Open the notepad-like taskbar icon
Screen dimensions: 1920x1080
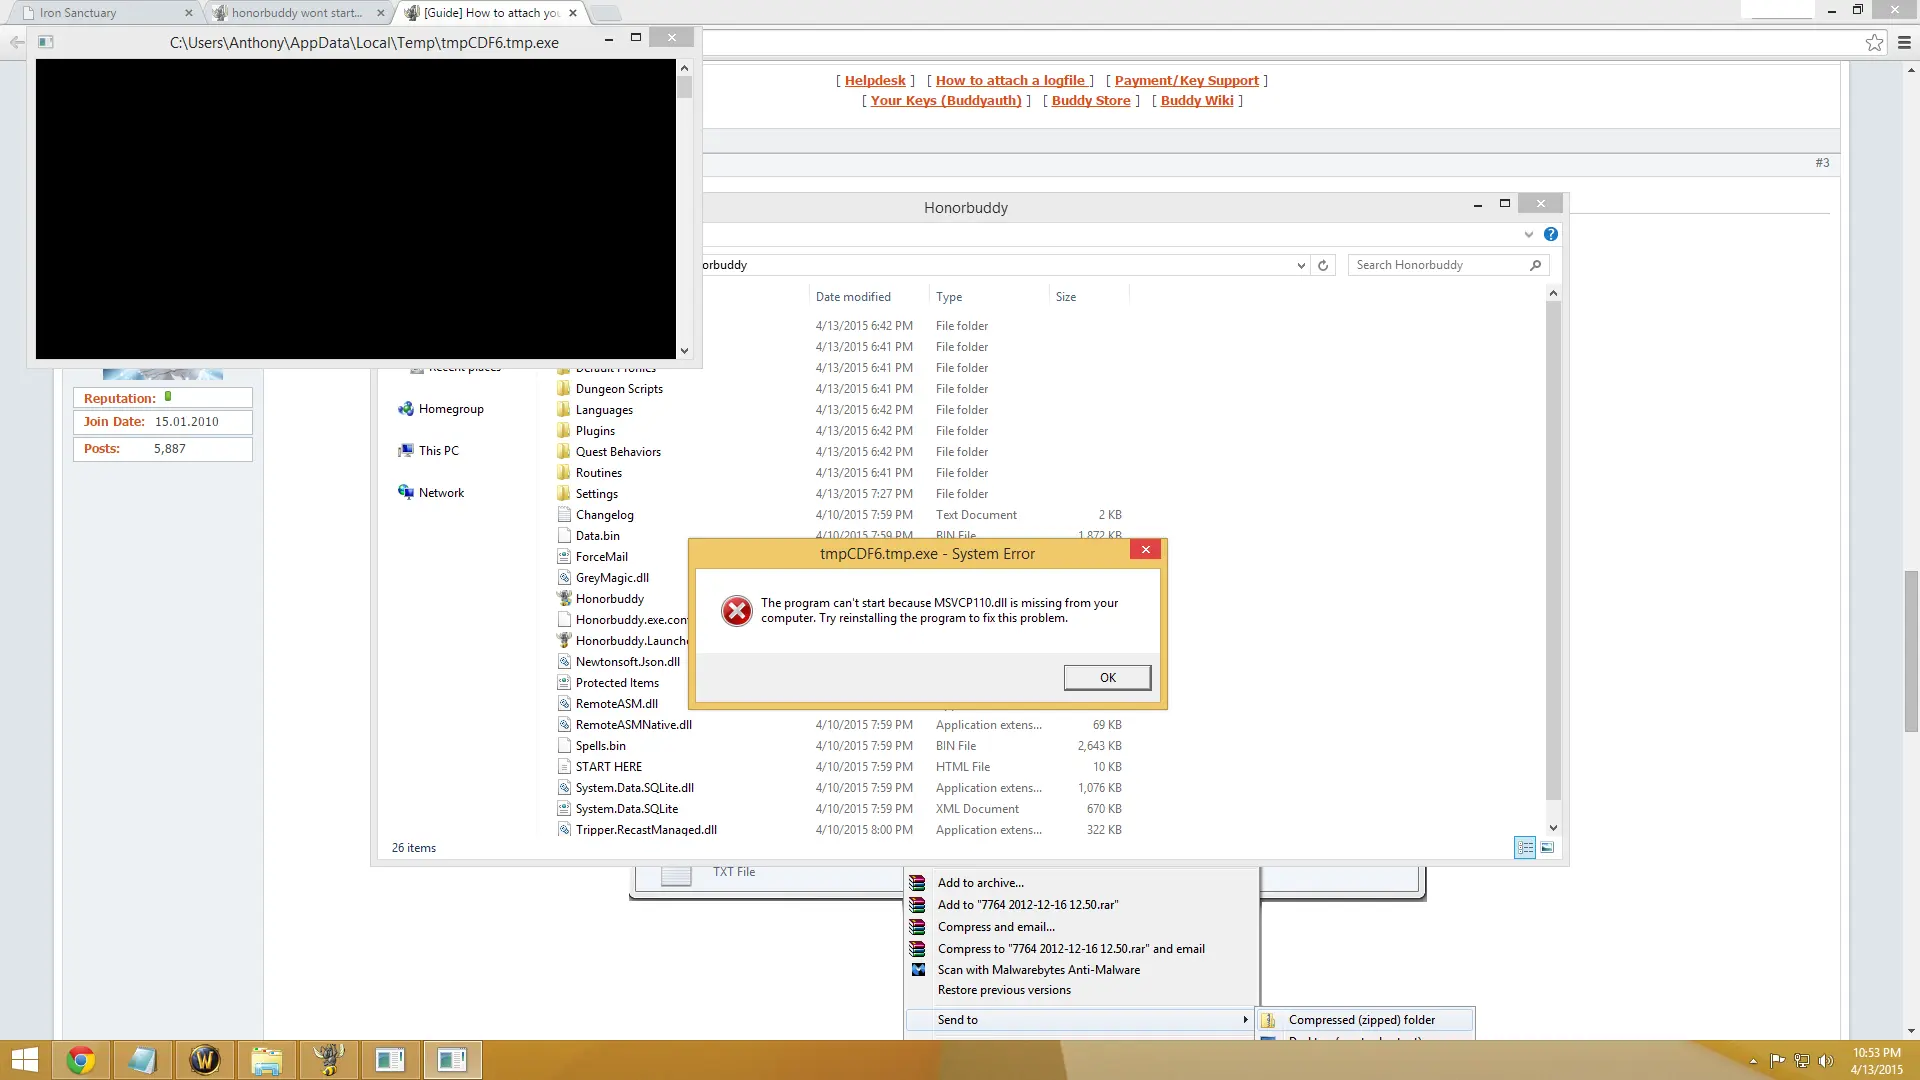[142, 1060]
